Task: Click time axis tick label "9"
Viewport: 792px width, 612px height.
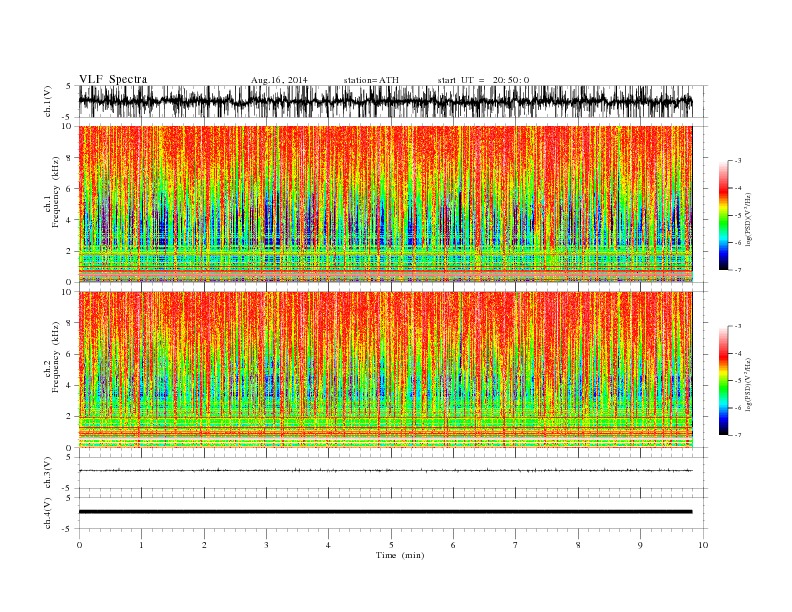Action: coord(640,545)
